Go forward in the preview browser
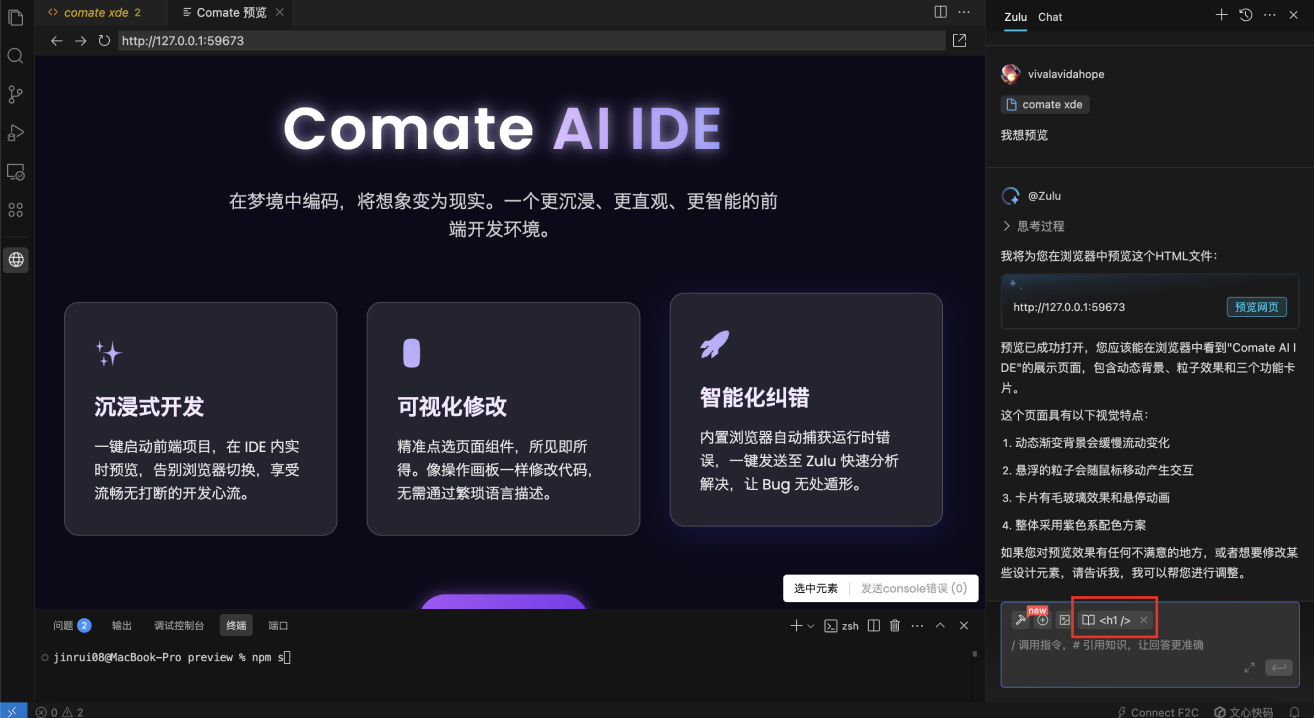This screenshot has width=1314, height=718. point(81,41)
